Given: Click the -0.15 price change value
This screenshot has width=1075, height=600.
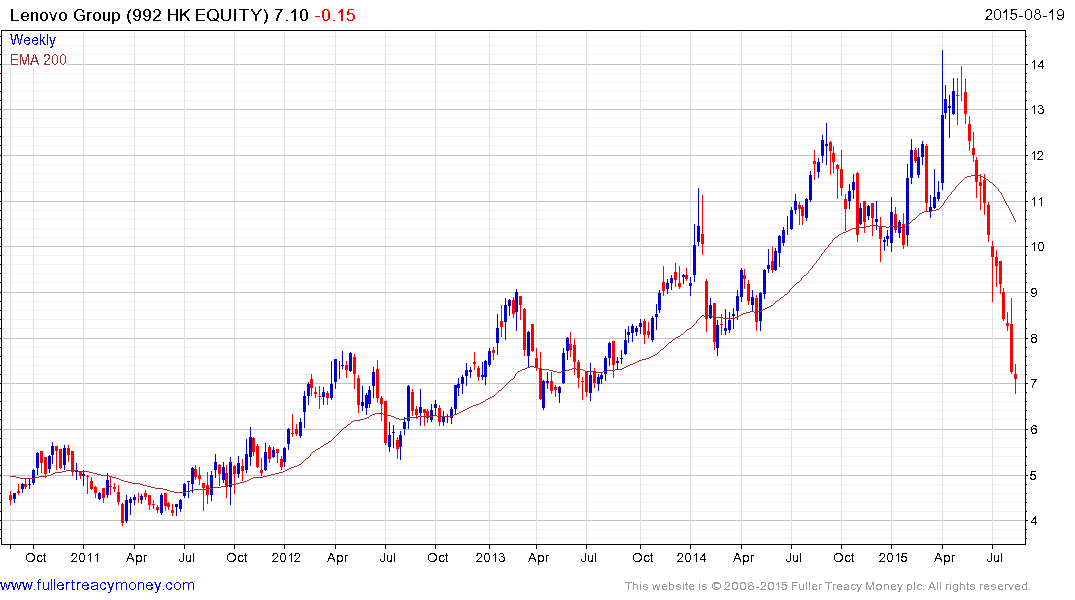Looking at the screenshot, I should 335,15.
